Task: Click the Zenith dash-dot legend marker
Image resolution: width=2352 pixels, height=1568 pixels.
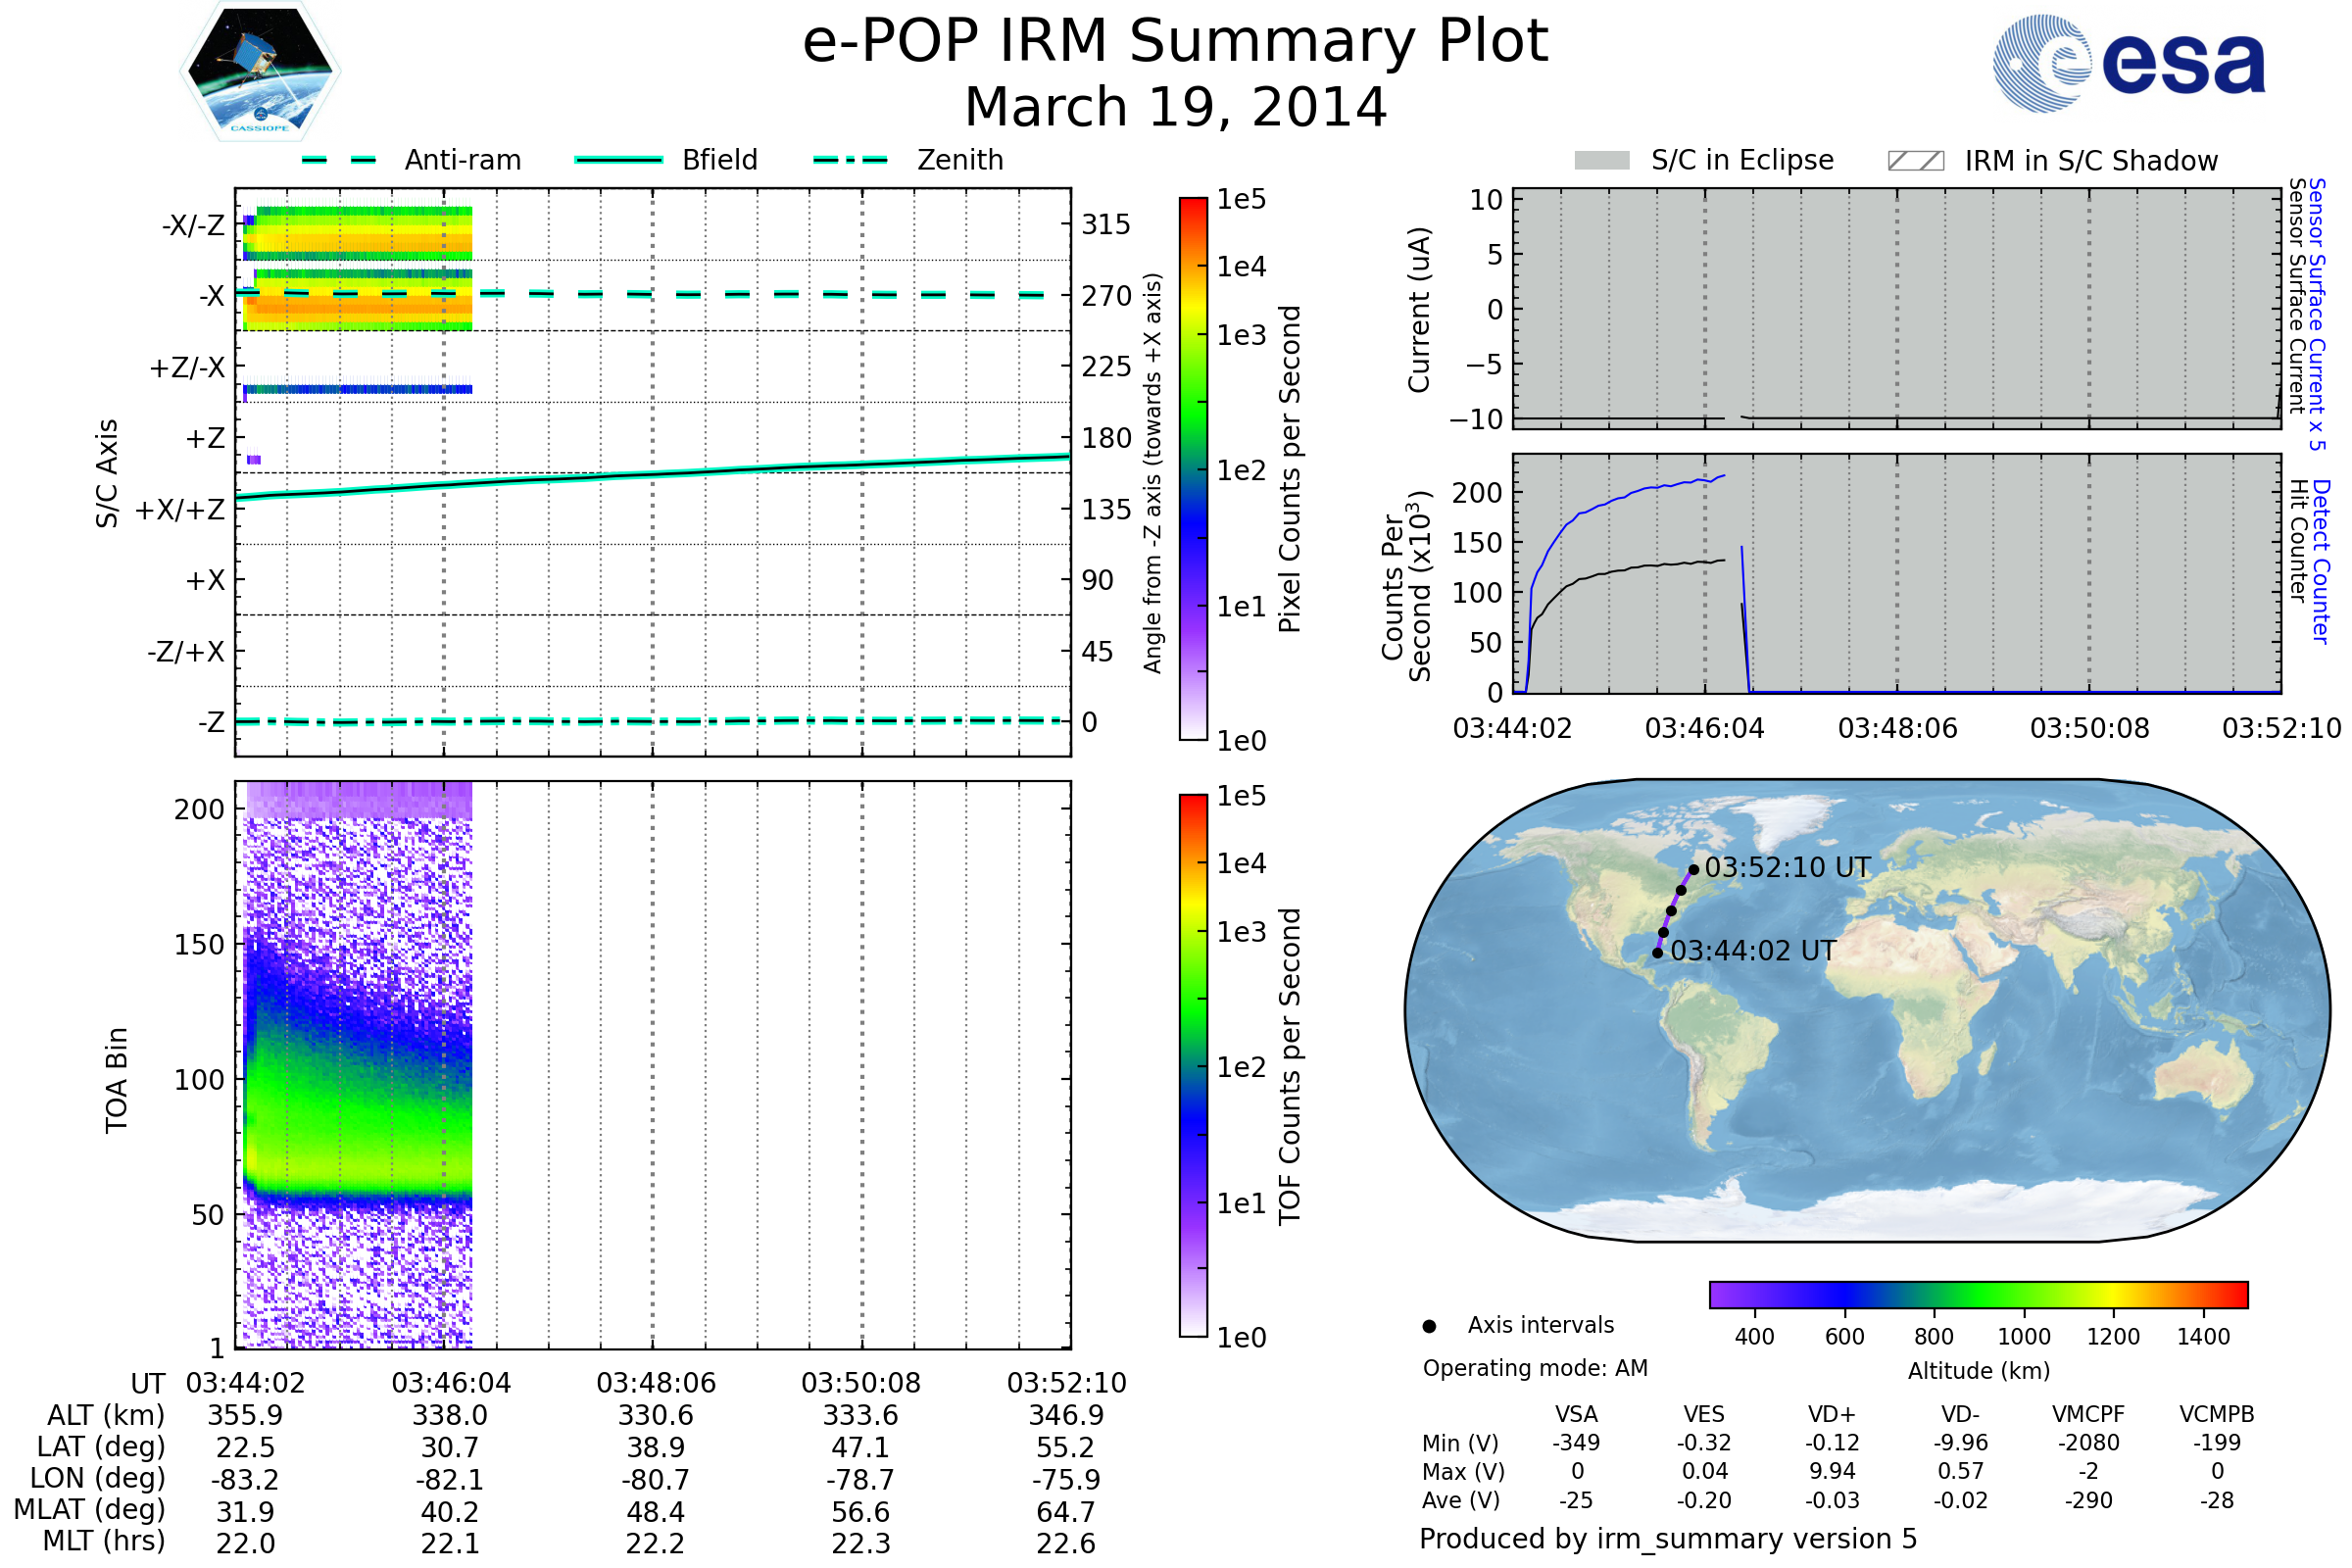Action: (850, 160)
